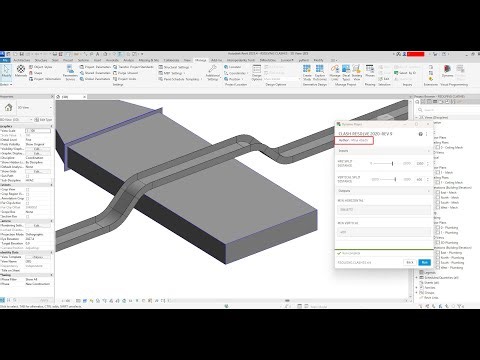This screenshot has height=360, width=480.
Task: Toggle Far Clip Active checkbox
Action: point(28,203)
